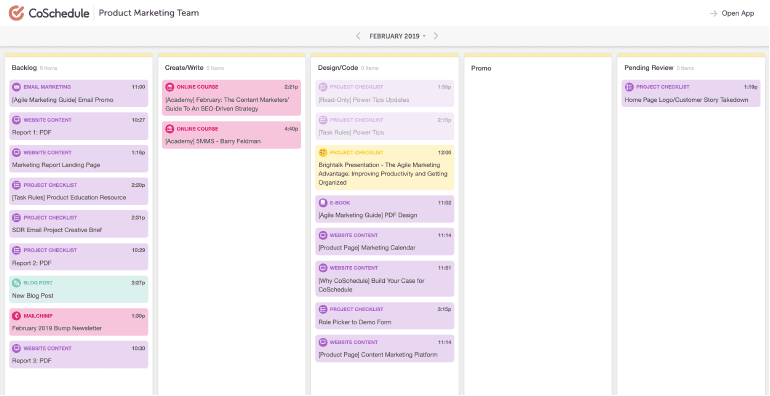770x396 pixels.
Task: Go to next month with right chevron
Action: click(x=436, y=36)
